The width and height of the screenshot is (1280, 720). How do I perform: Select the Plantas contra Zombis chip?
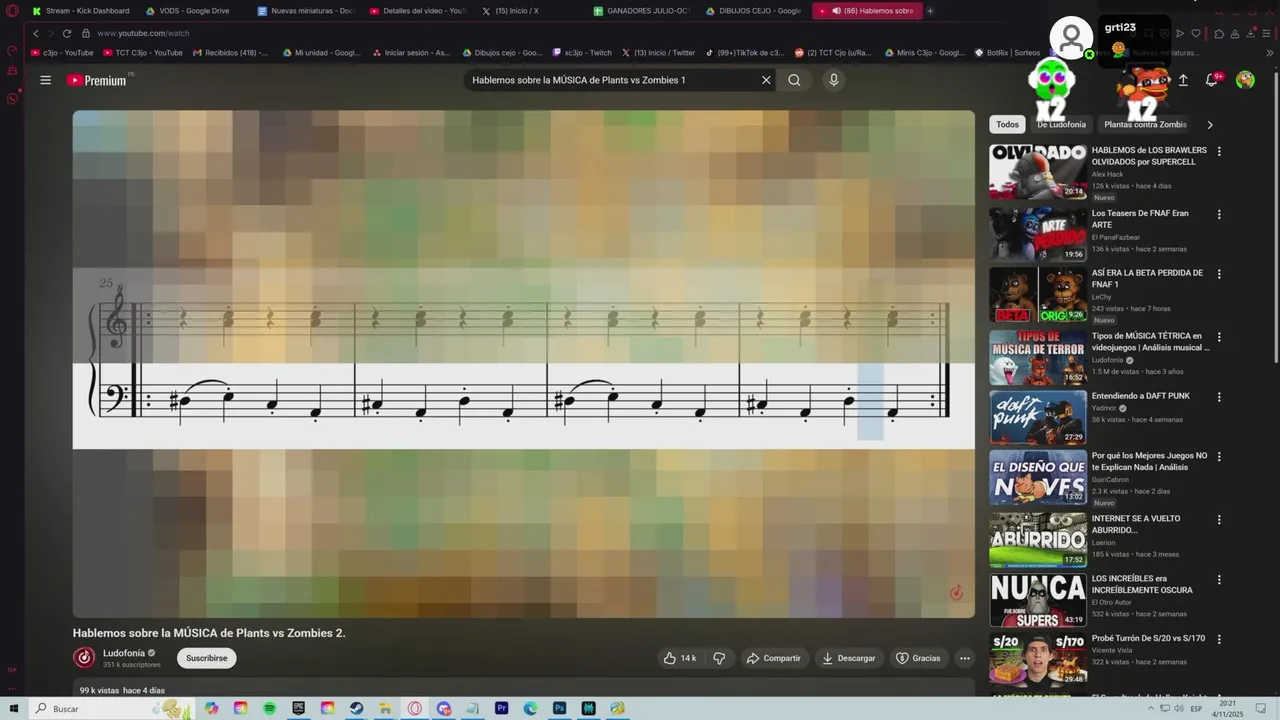(x=1145, y=125)
